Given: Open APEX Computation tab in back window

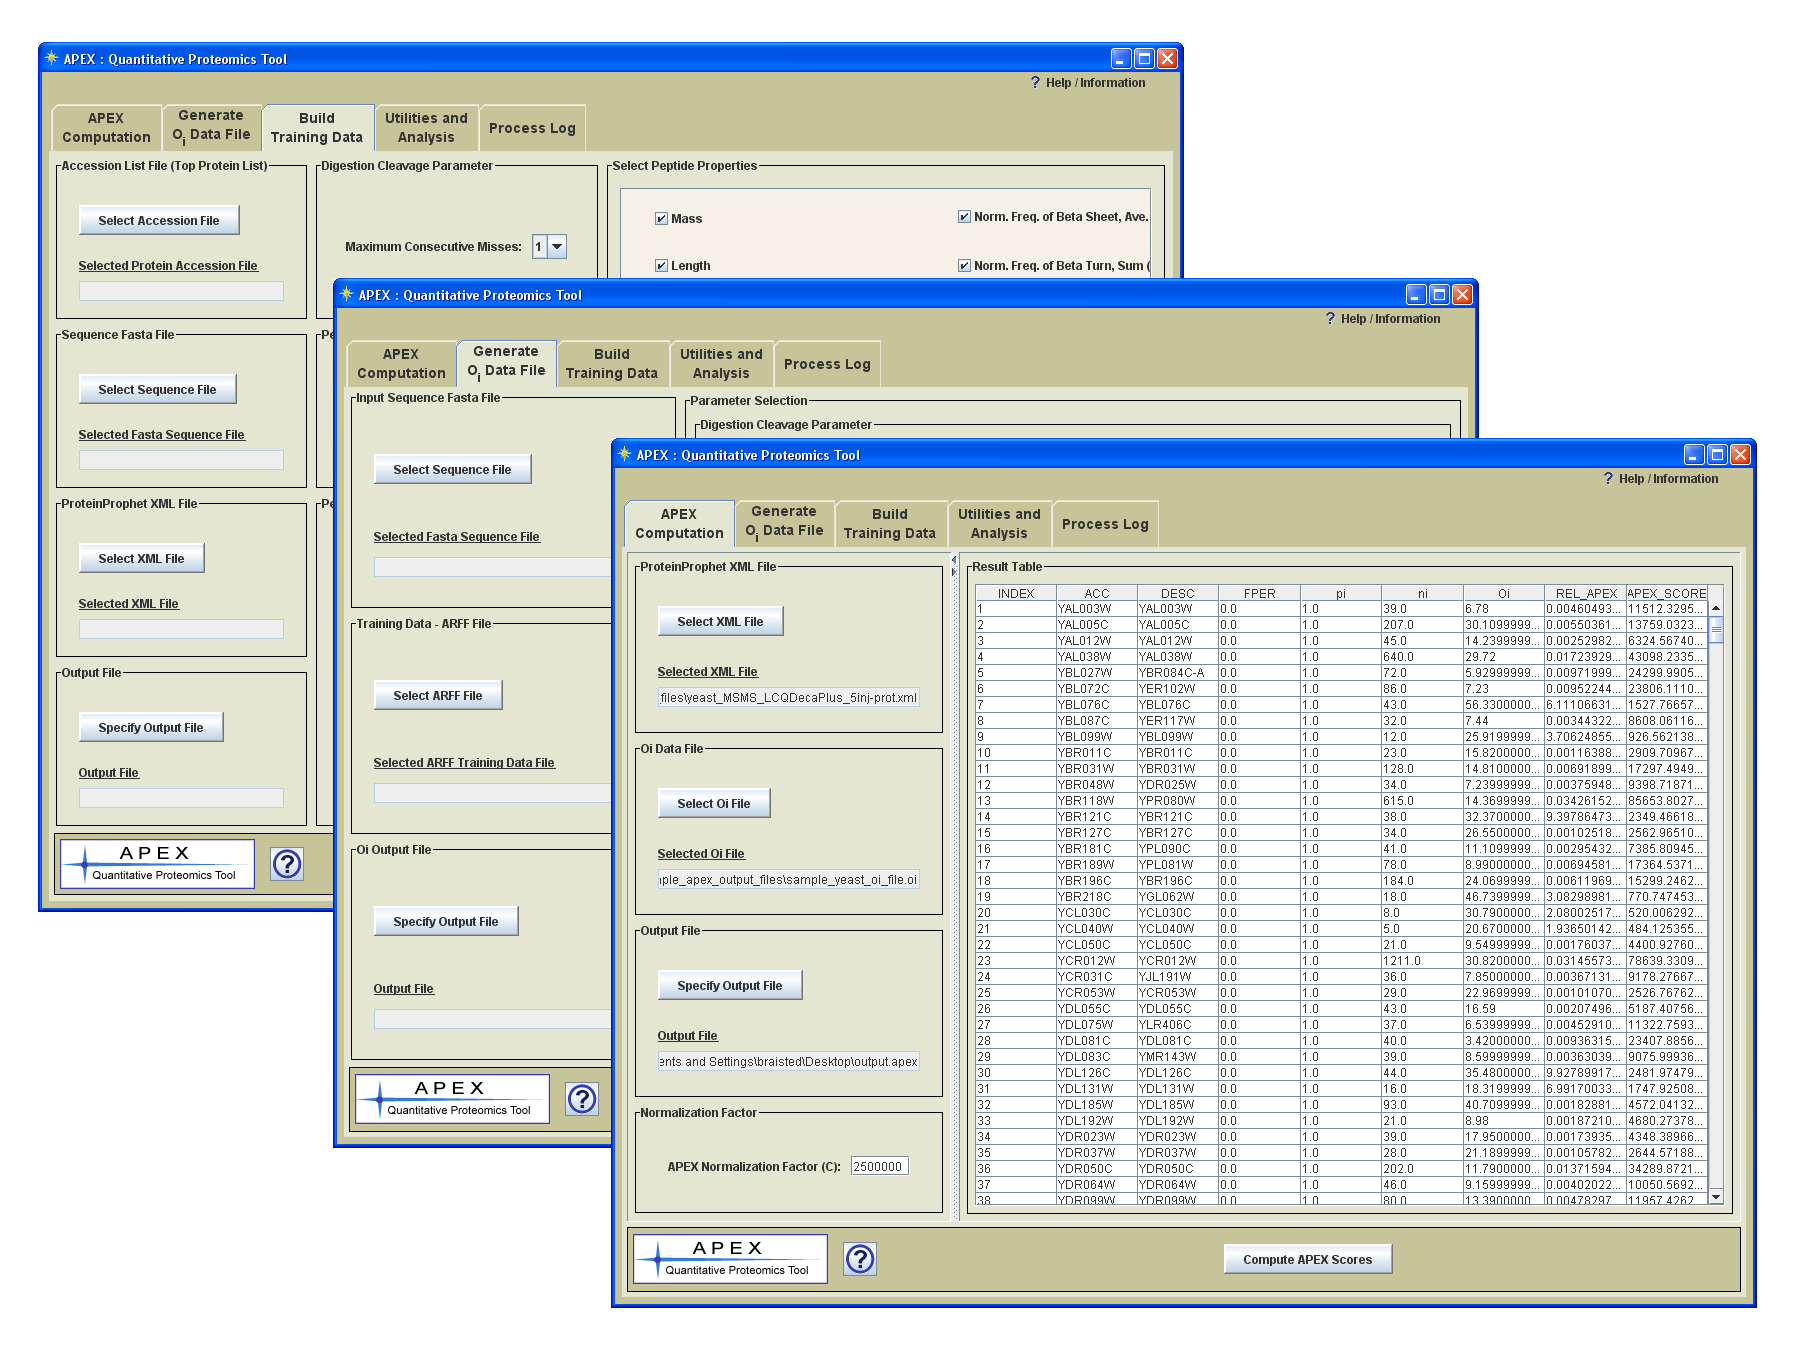Looking at the screenshot, I should pos(106,128).
